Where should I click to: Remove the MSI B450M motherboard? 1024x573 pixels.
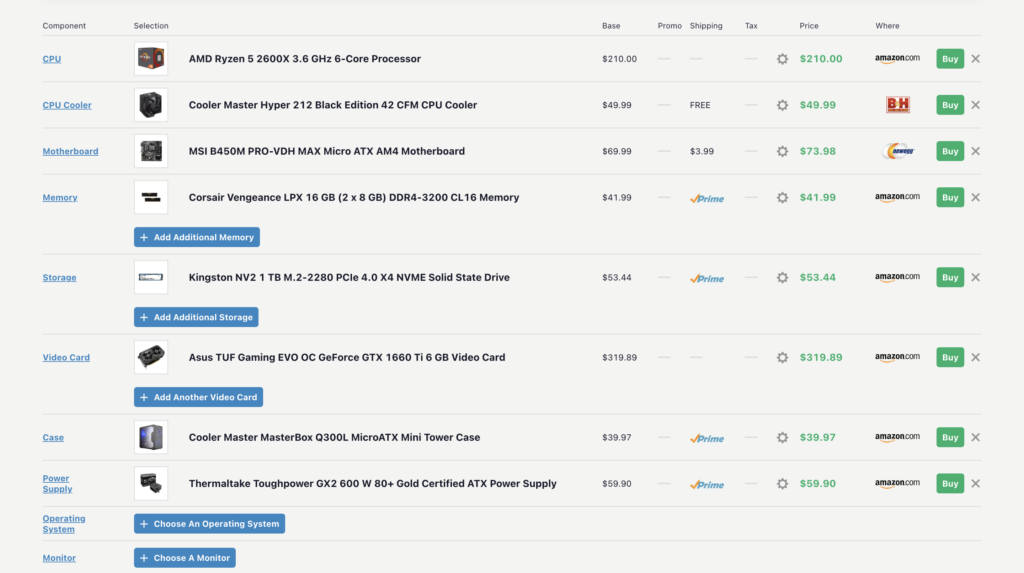tap(976, 151)
